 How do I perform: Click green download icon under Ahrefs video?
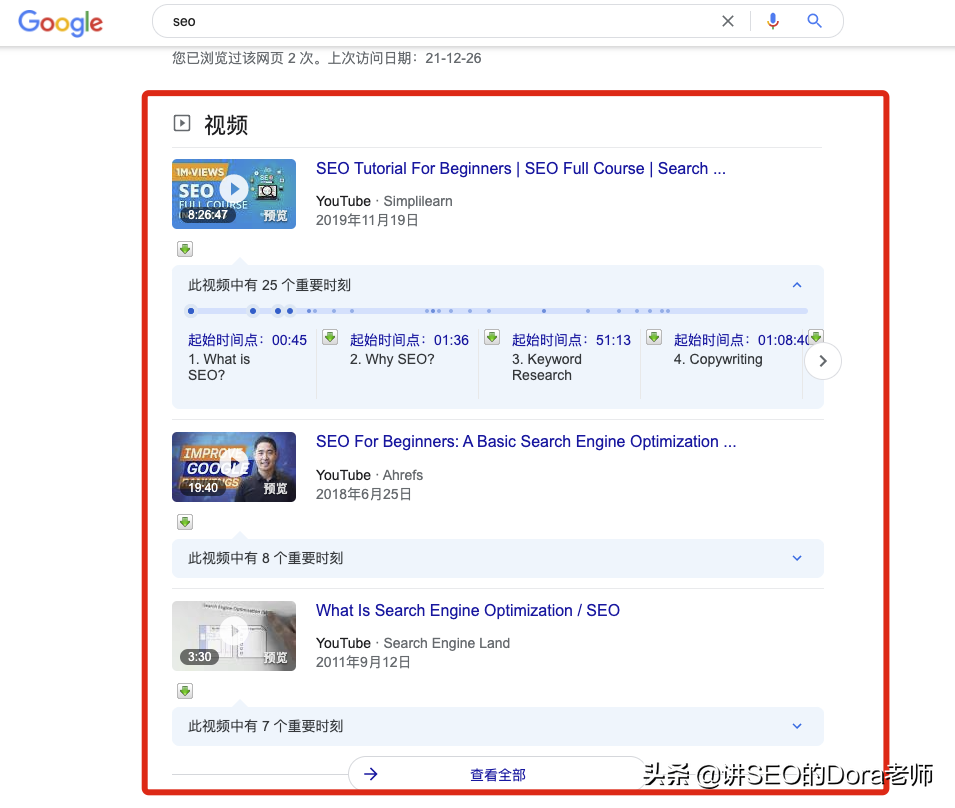pos(185,522)
